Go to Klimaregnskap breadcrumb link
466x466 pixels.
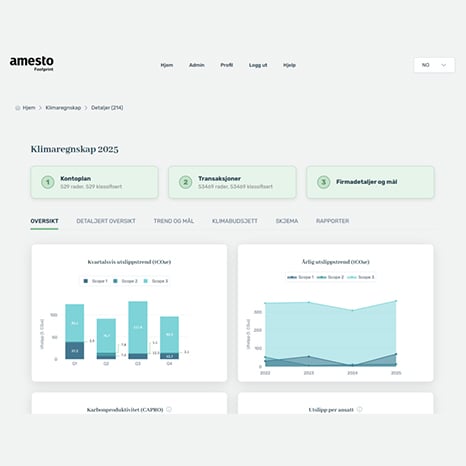click(63, 108)
